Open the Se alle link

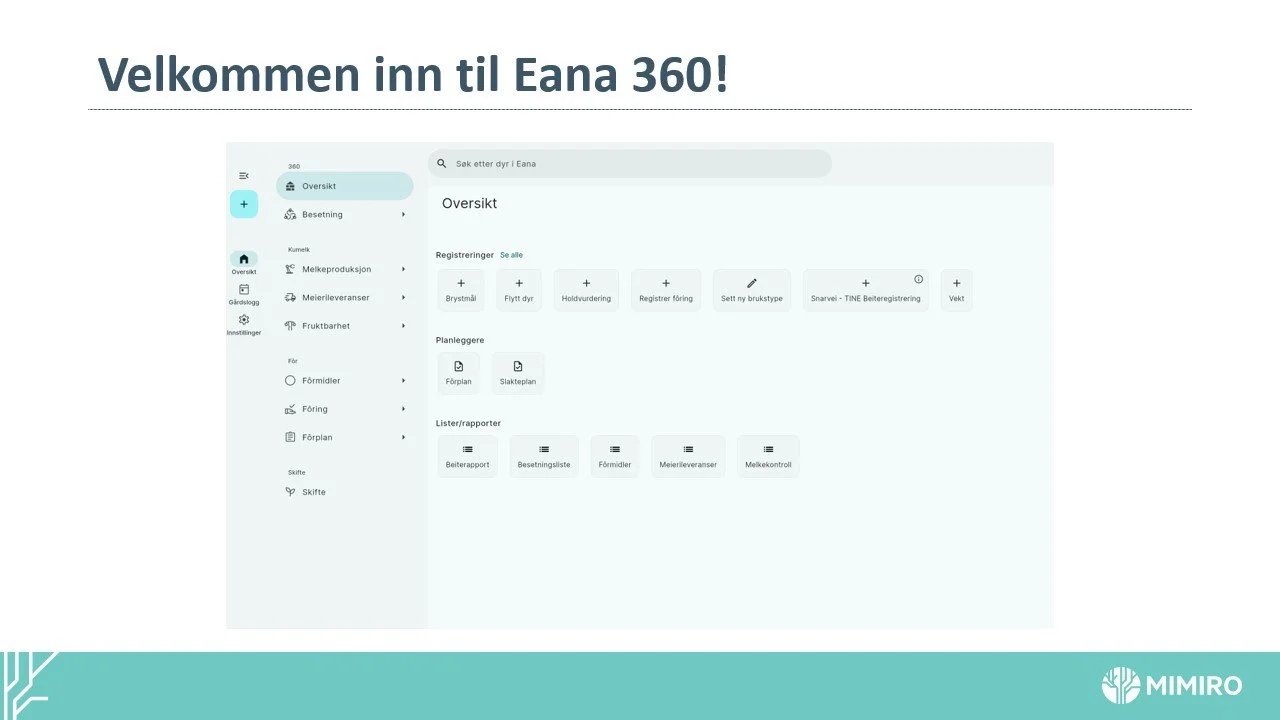(511, 255)
